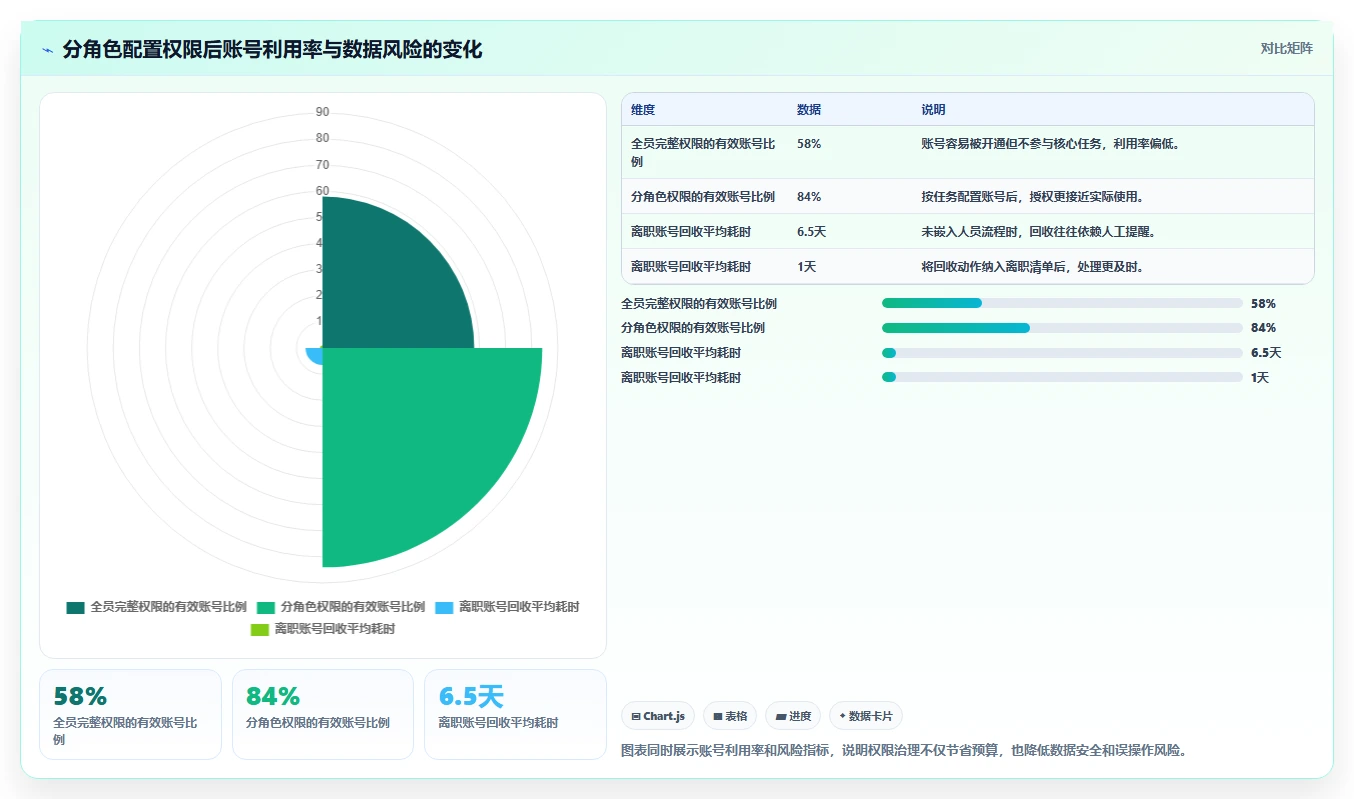
Task: Select the 表格 chip
Action: (730, 716)
